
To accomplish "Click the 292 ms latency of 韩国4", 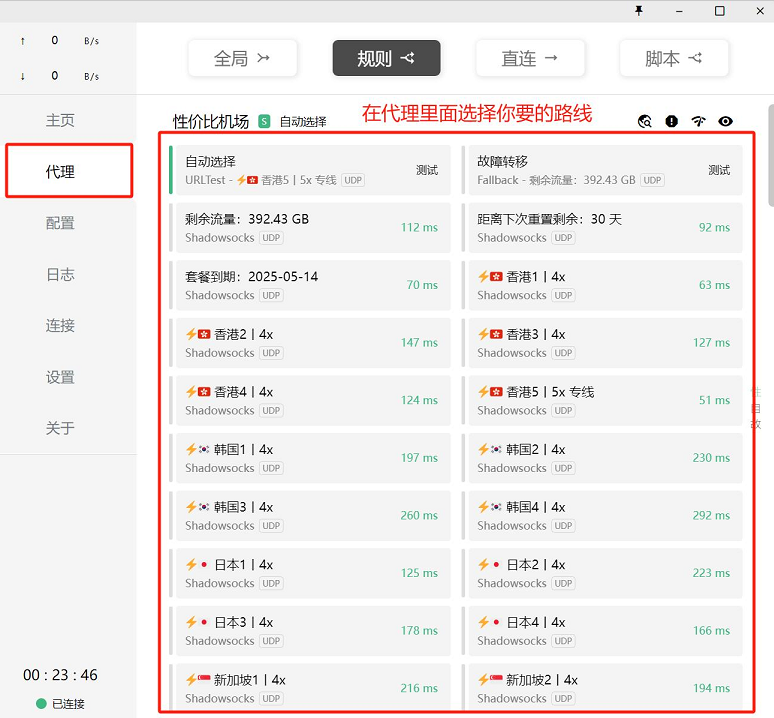I will [711, 516].
